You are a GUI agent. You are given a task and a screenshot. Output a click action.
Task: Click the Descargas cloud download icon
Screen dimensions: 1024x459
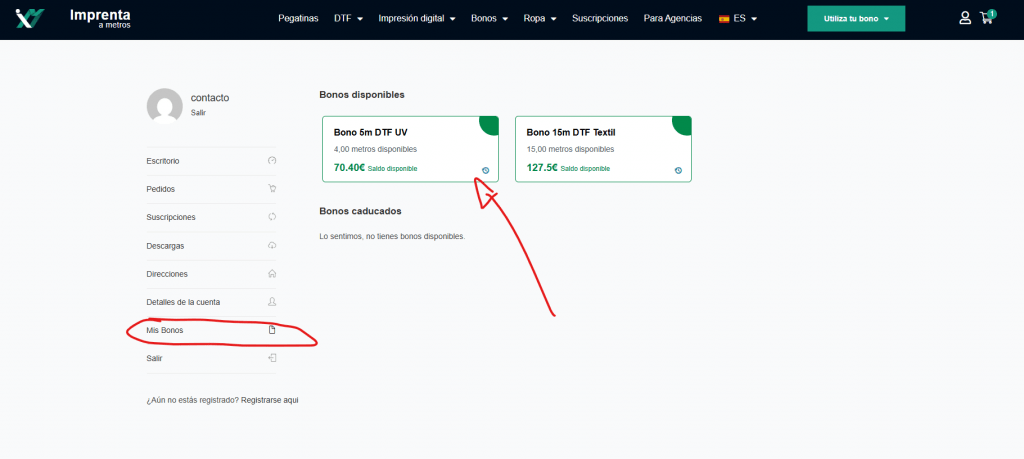272,245
